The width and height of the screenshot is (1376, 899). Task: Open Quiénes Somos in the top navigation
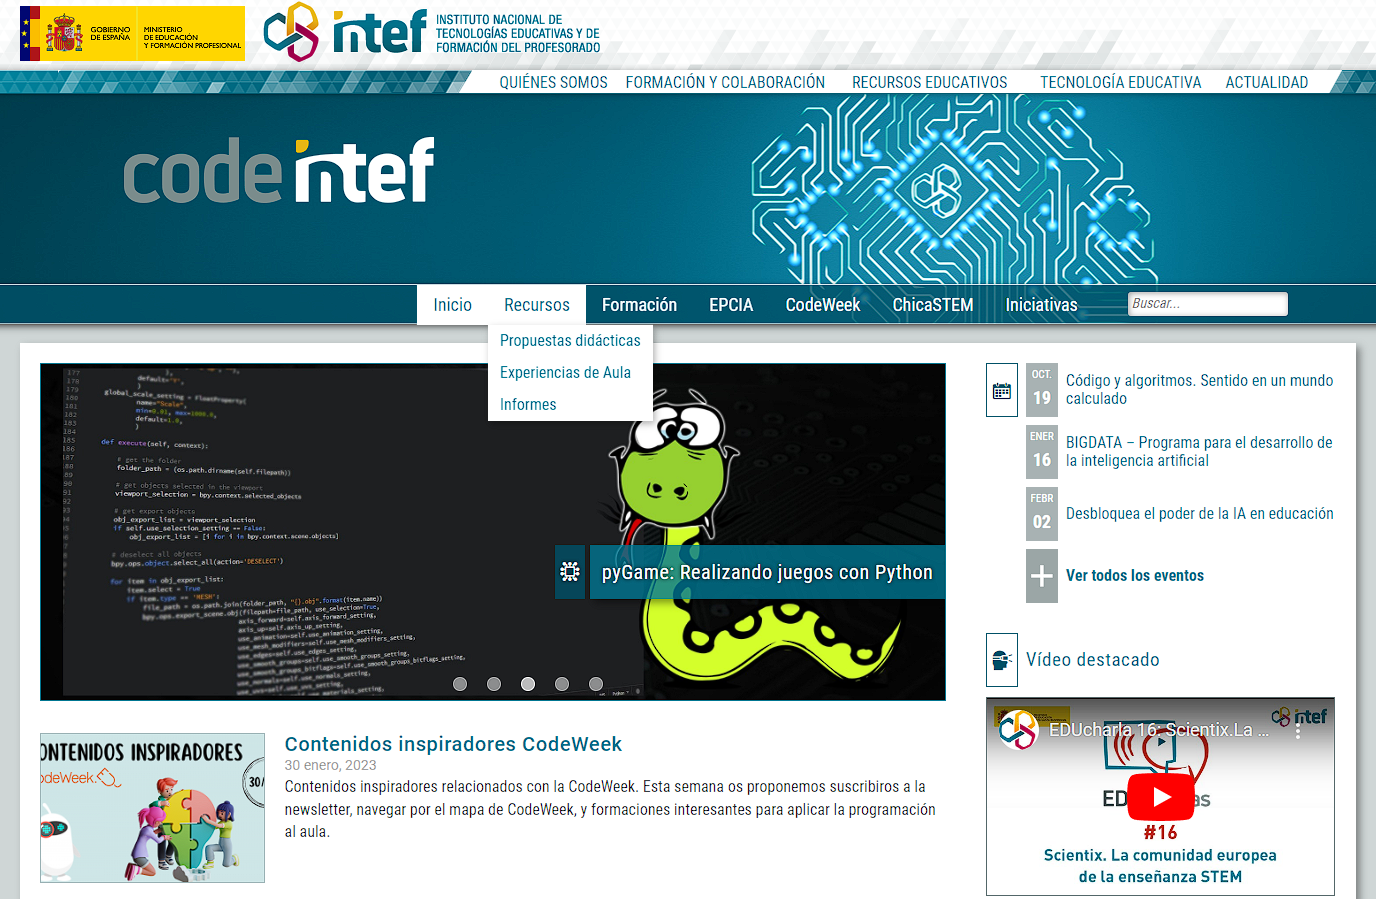[x=554, y=82]
